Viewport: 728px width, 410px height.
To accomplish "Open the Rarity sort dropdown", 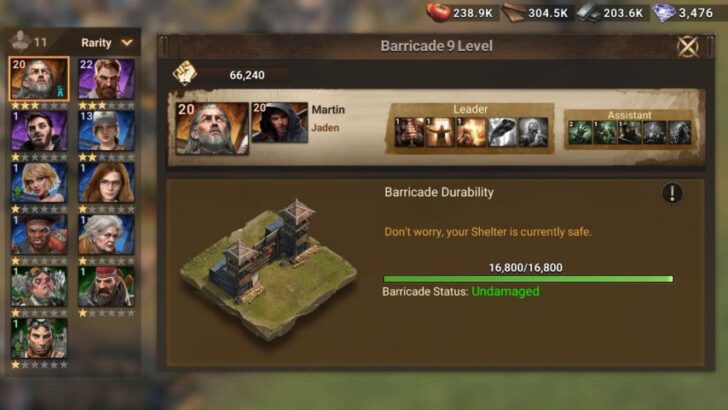I will [x=107, y=43].
